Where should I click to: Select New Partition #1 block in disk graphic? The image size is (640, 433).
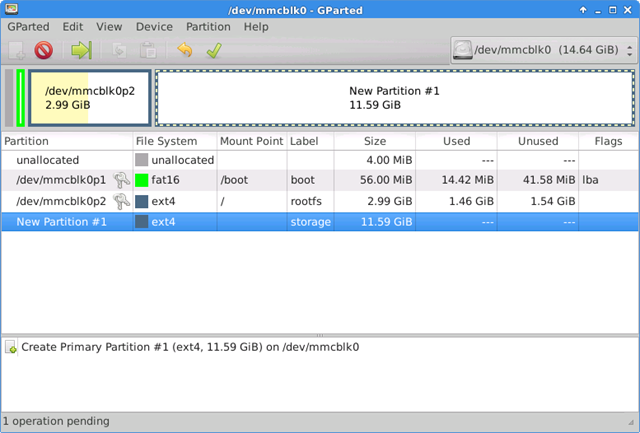395,98
